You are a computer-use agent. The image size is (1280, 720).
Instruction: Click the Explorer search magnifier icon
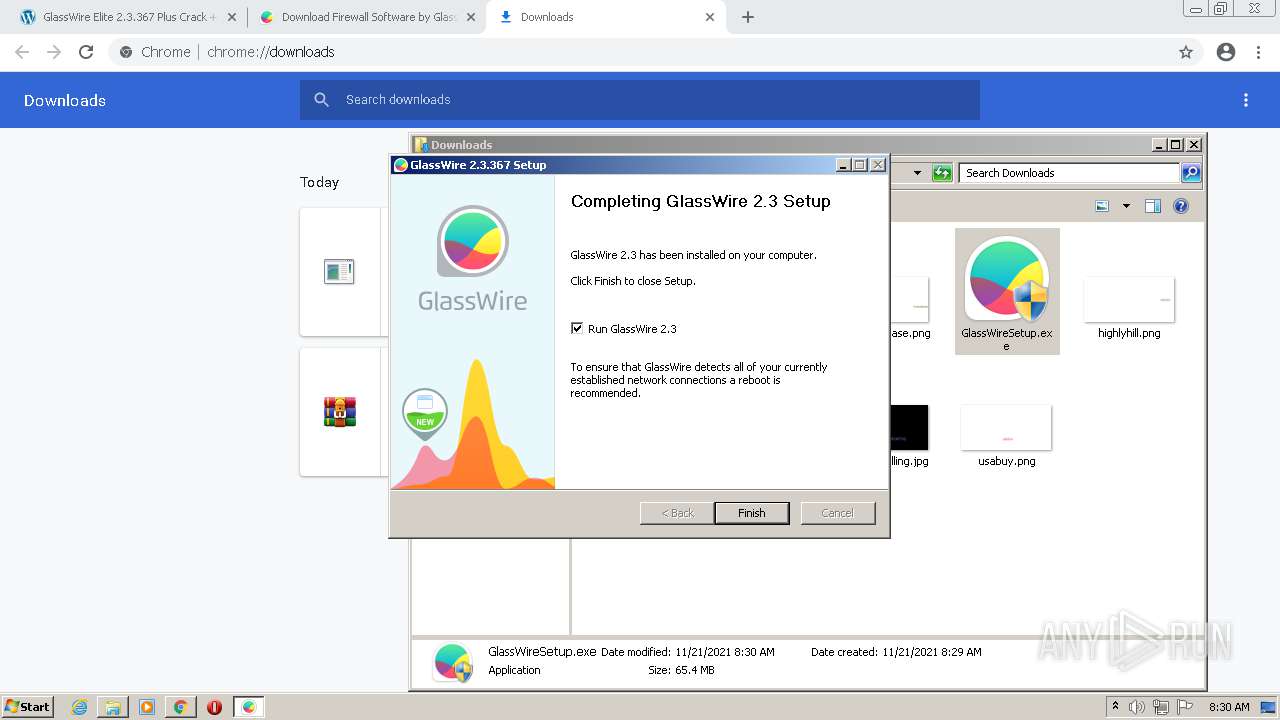click(x=1191, y=173)
